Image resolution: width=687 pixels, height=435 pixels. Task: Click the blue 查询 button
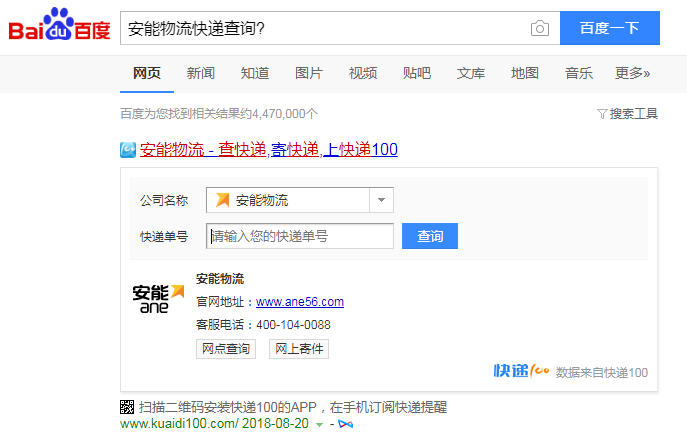(430, 236)
